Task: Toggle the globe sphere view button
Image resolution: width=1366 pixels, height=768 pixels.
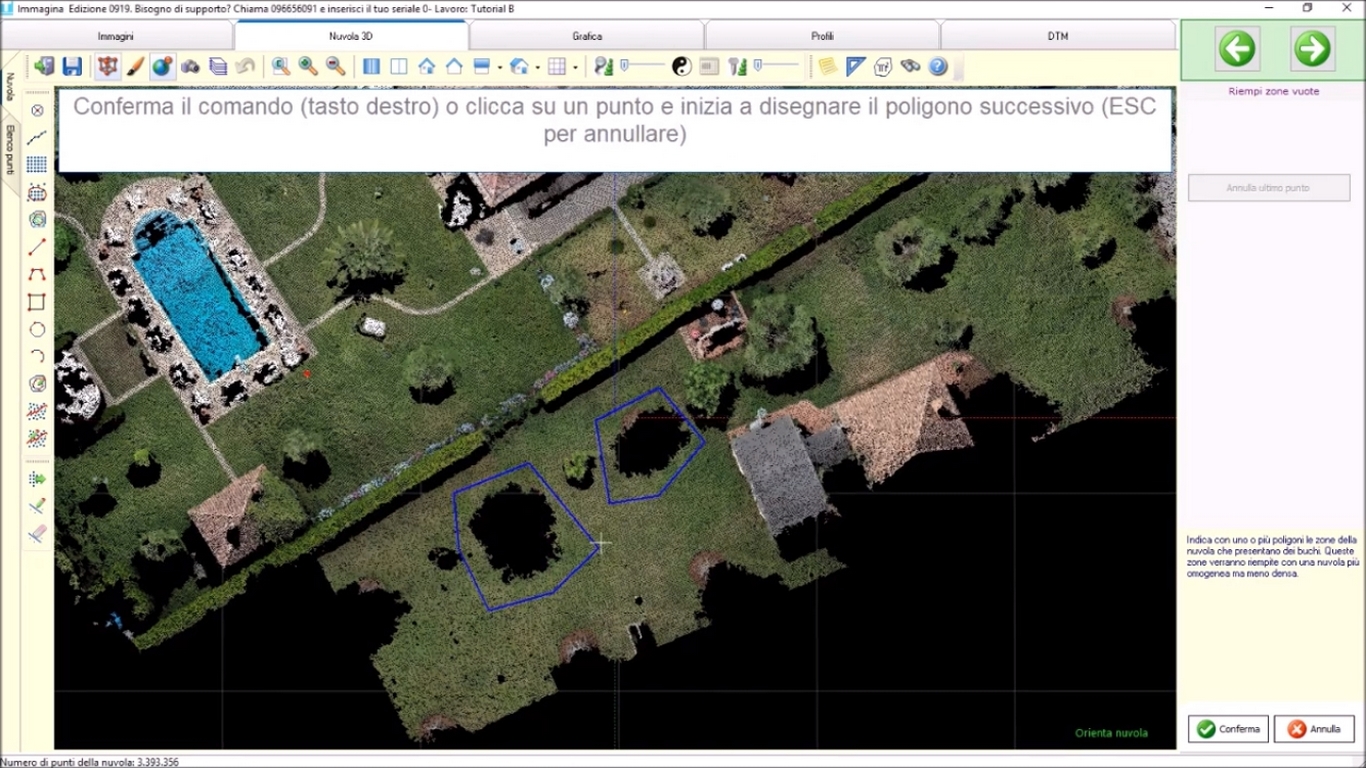Action: pyautogui.click(x=162, y=67)
